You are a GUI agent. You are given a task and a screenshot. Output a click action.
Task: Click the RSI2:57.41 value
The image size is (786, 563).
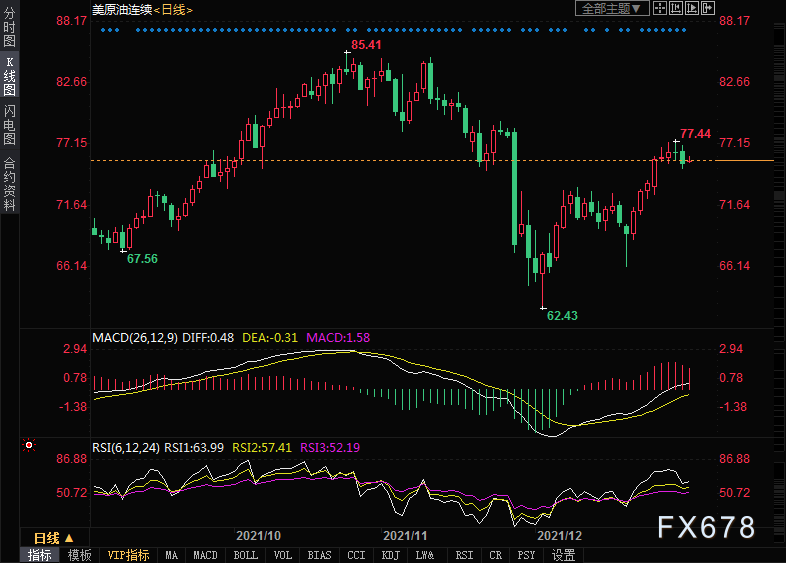262,447
